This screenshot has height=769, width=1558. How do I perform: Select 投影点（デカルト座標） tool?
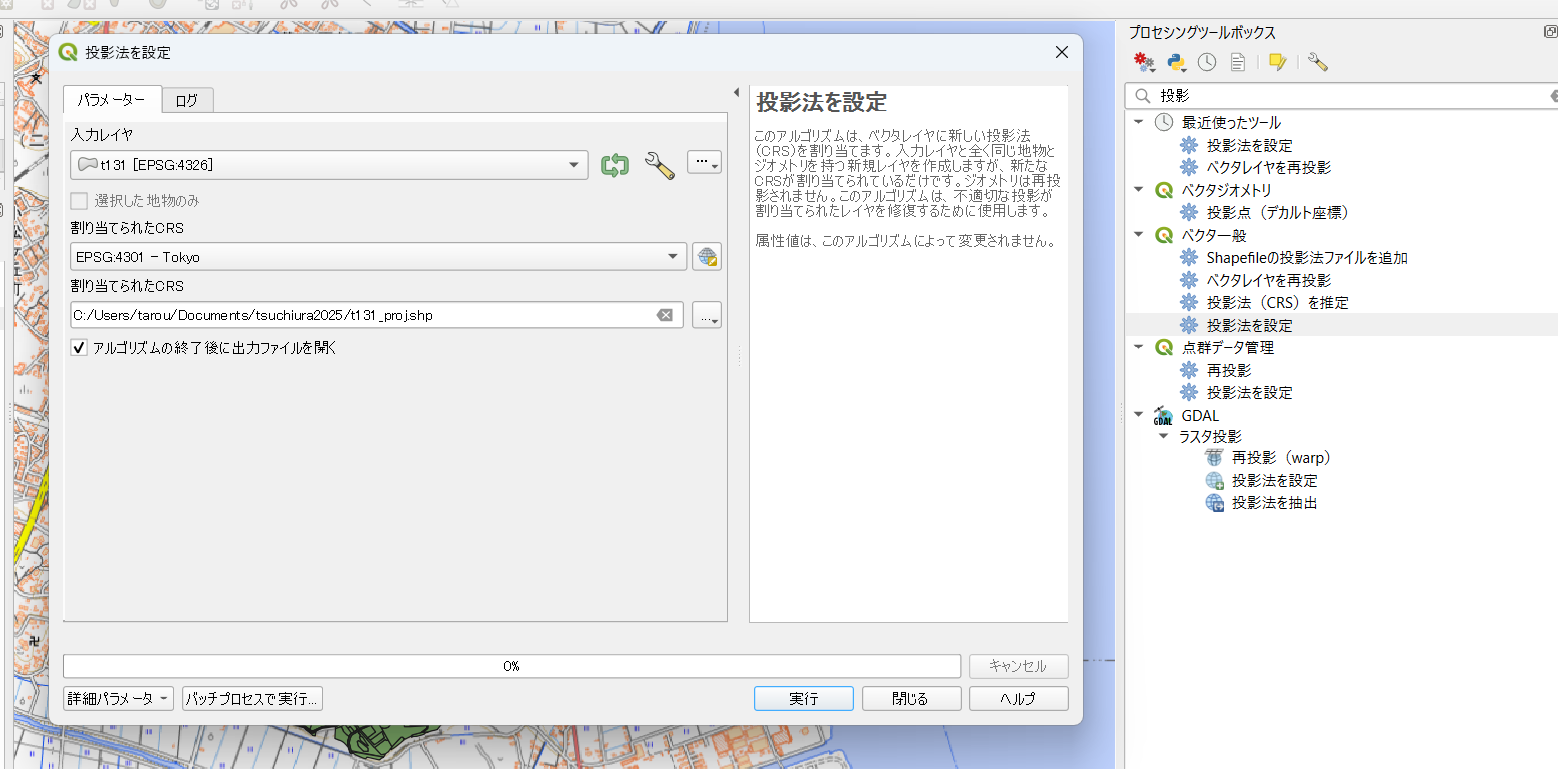[1278, 212]
